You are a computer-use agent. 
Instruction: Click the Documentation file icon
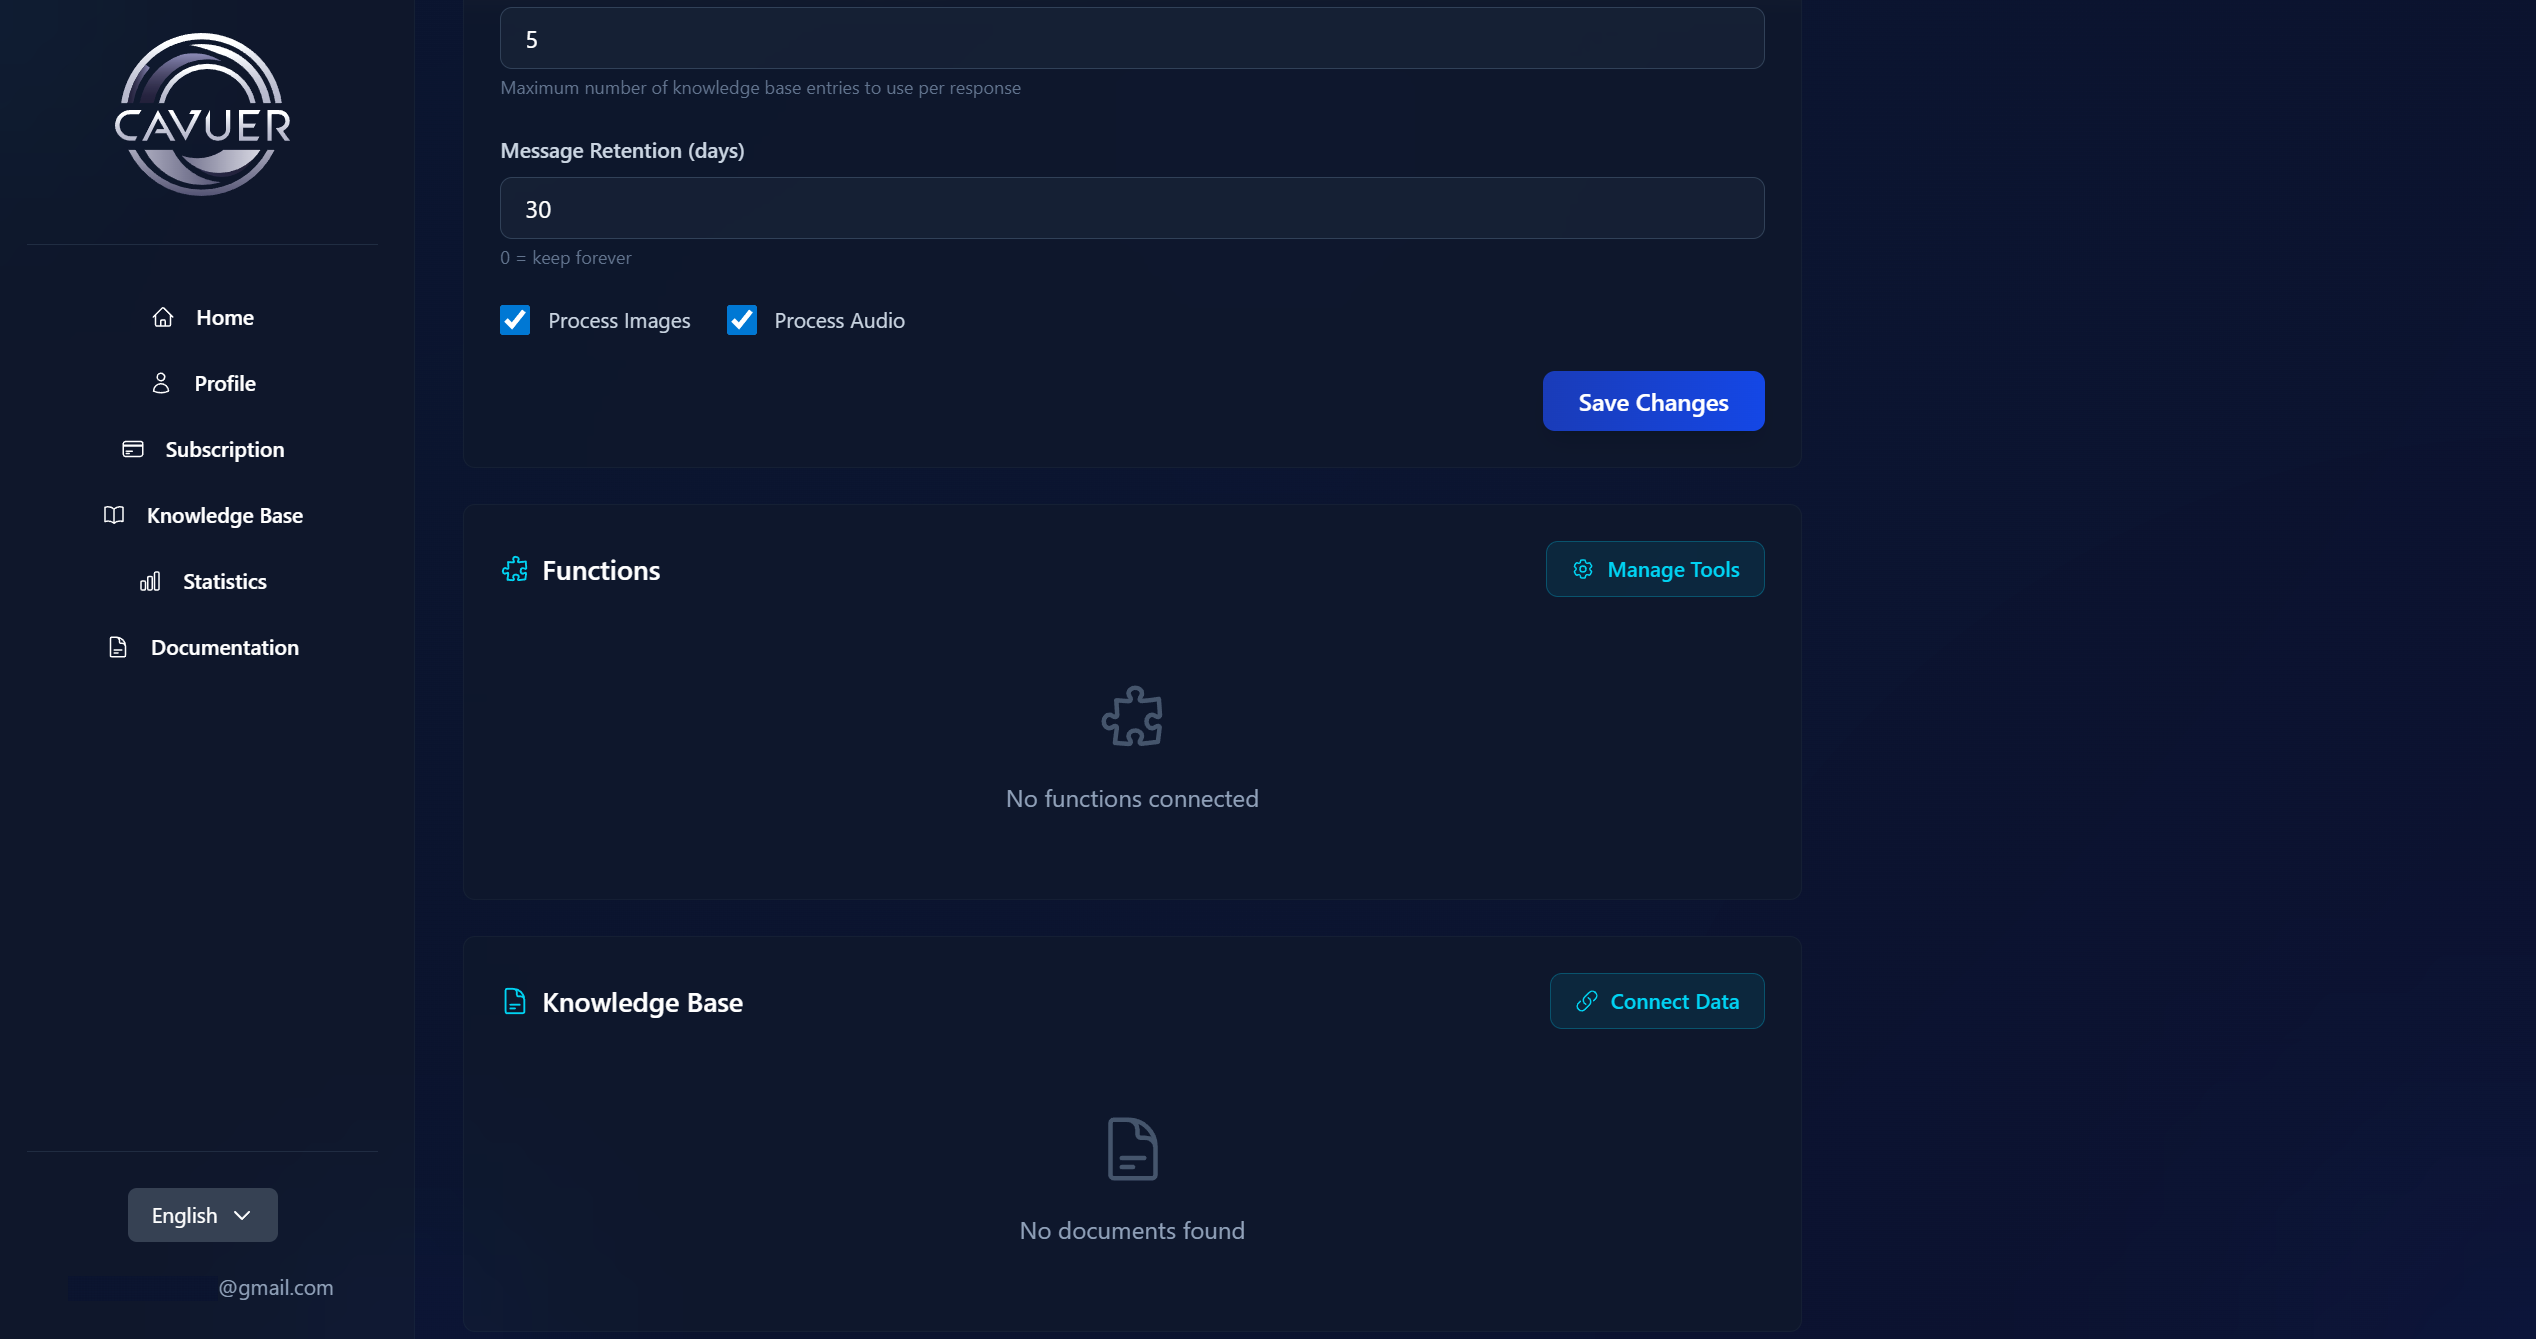pyautogui.click(x=118, y=647)
